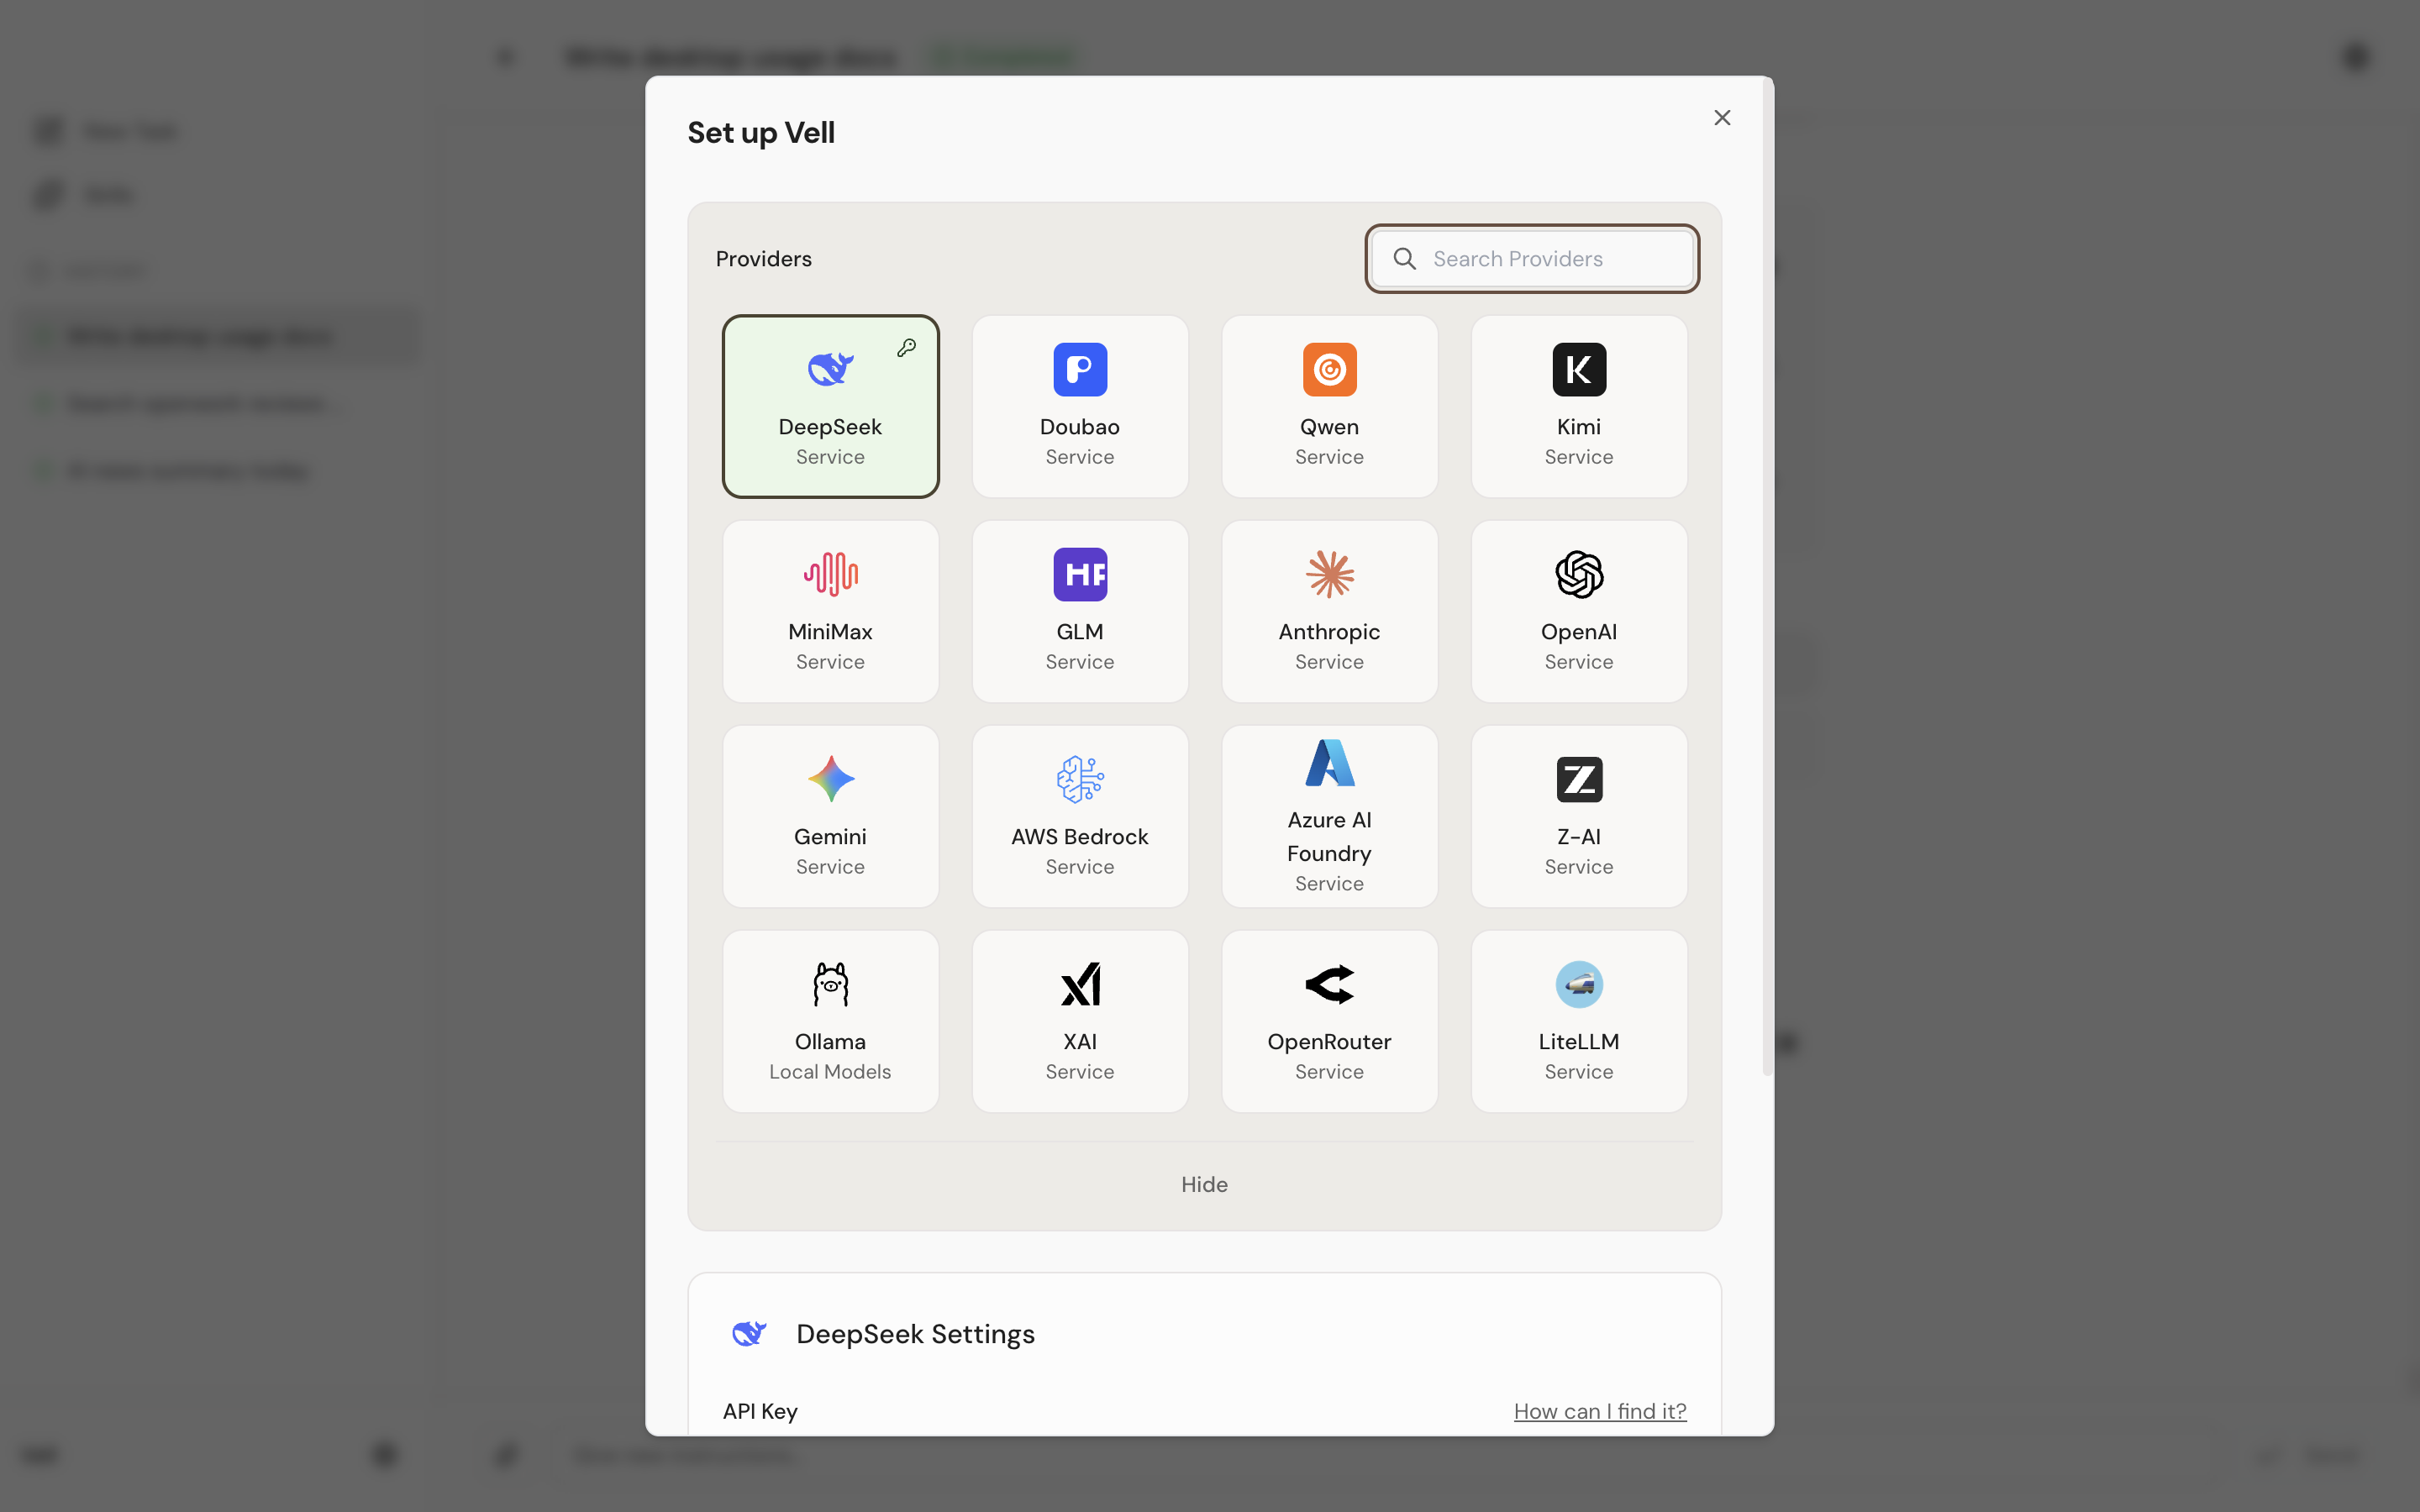
Task: Select the AWS Bedrock brain logo
Action: (1080, 779)
